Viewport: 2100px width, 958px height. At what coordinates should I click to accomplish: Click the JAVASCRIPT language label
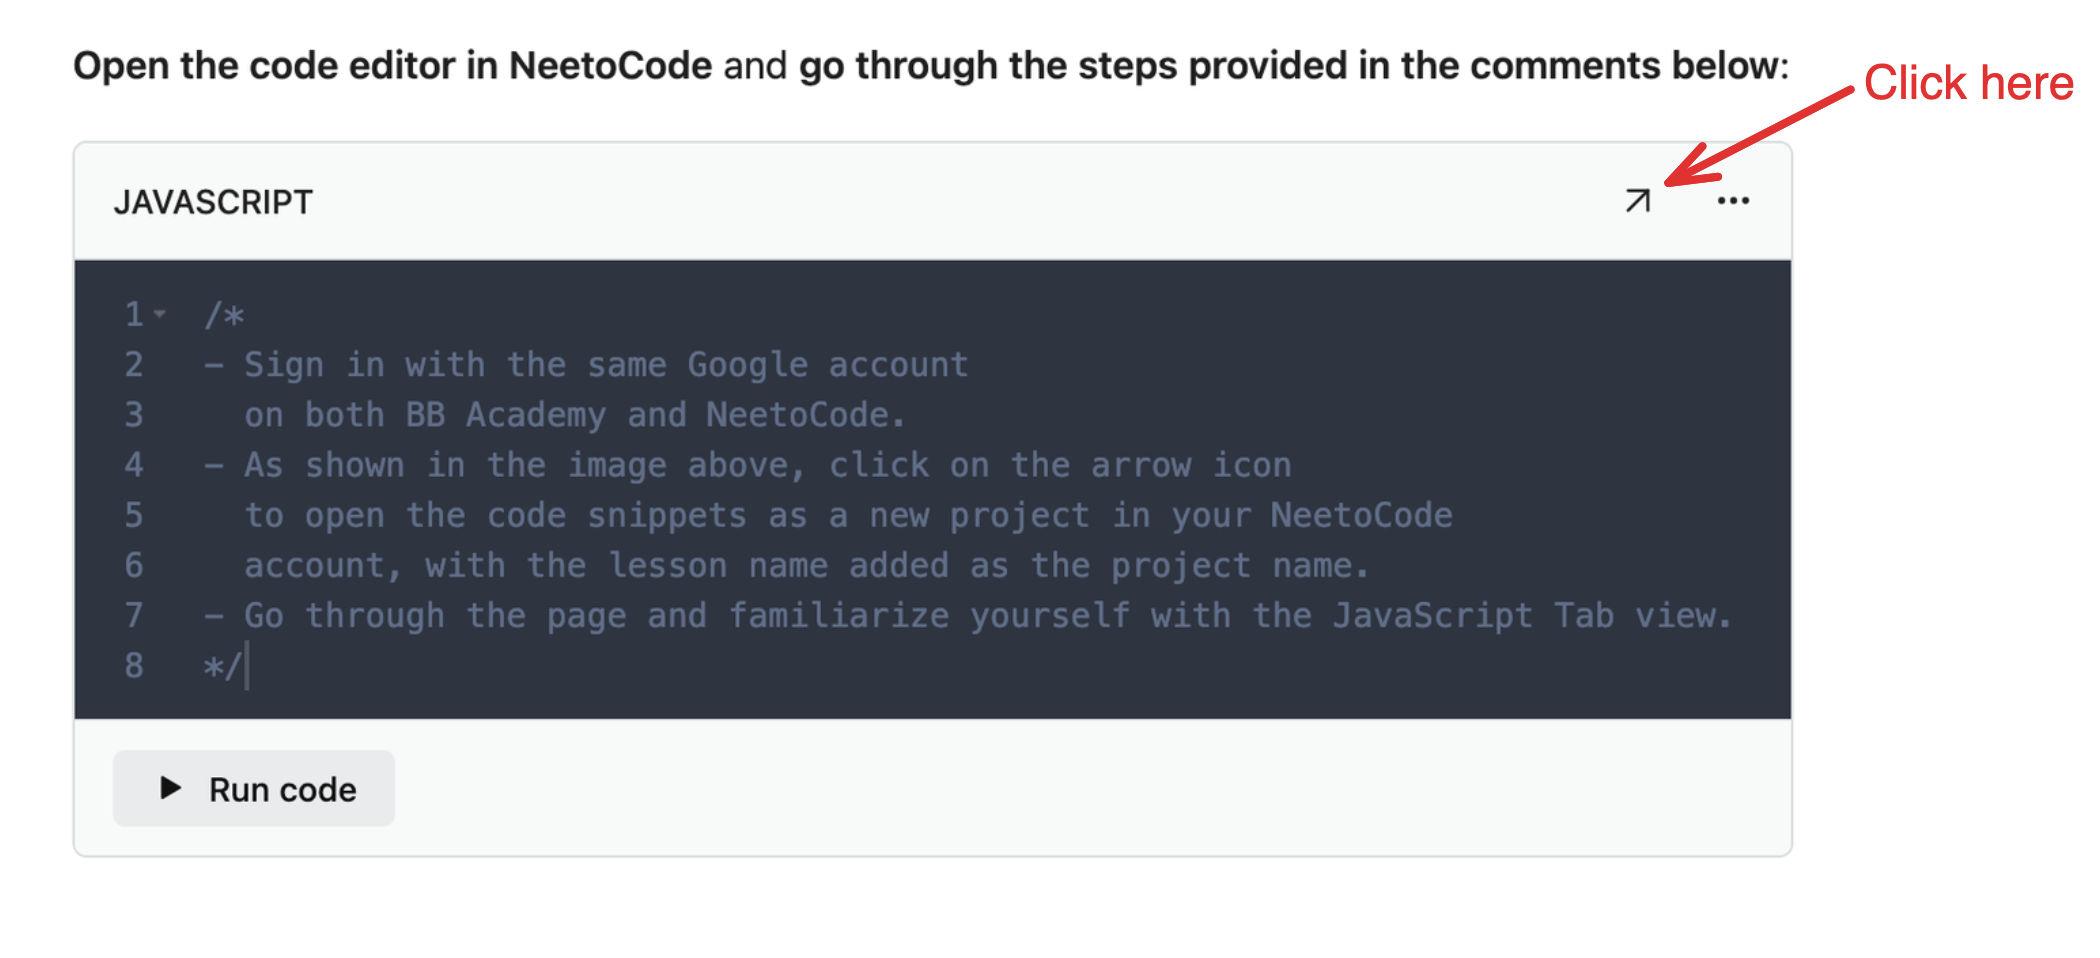[213, 202]
